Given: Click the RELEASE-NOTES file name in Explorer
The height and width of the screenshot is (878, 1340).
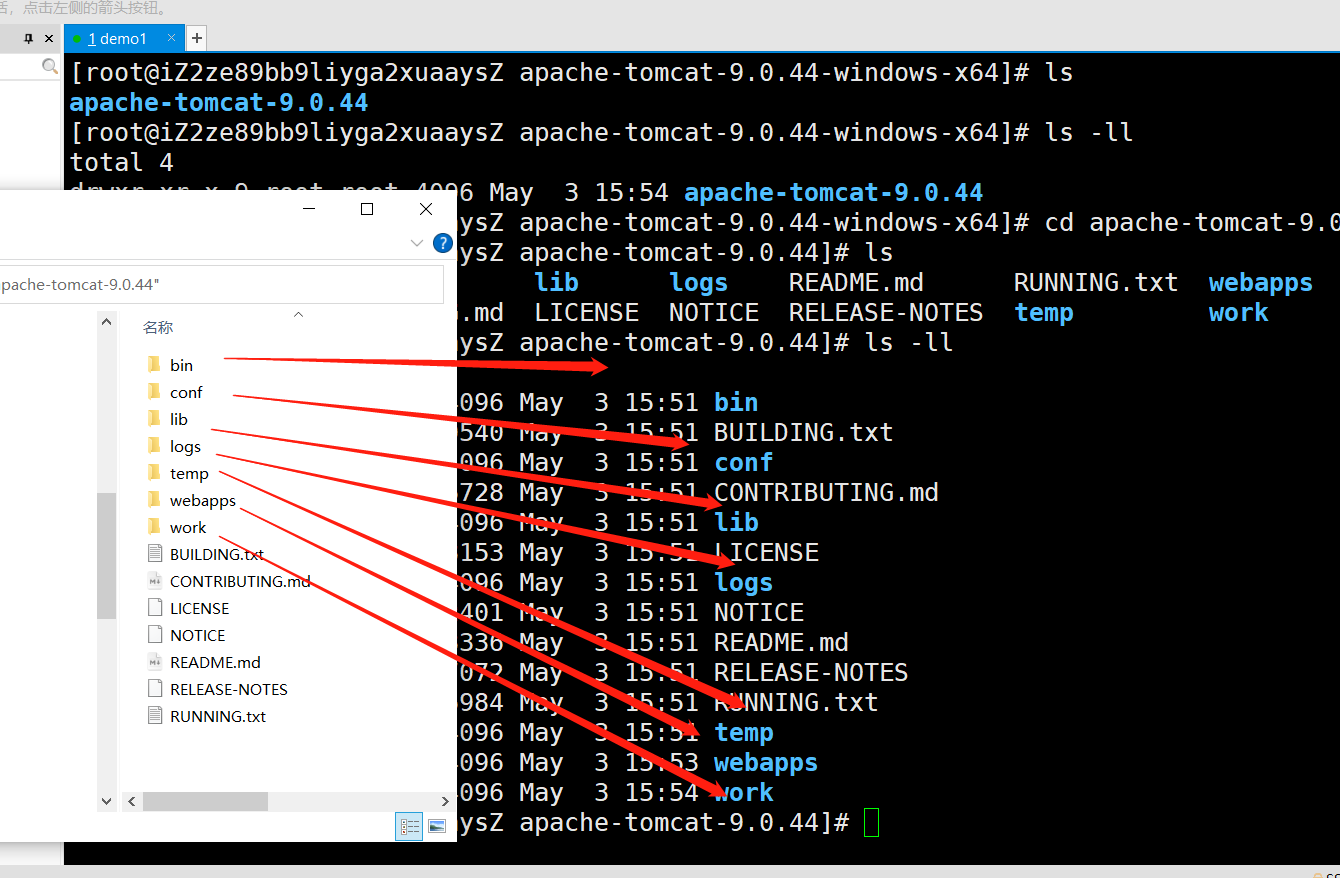Looking at the screenshot, I should click(x=229, y=689).
